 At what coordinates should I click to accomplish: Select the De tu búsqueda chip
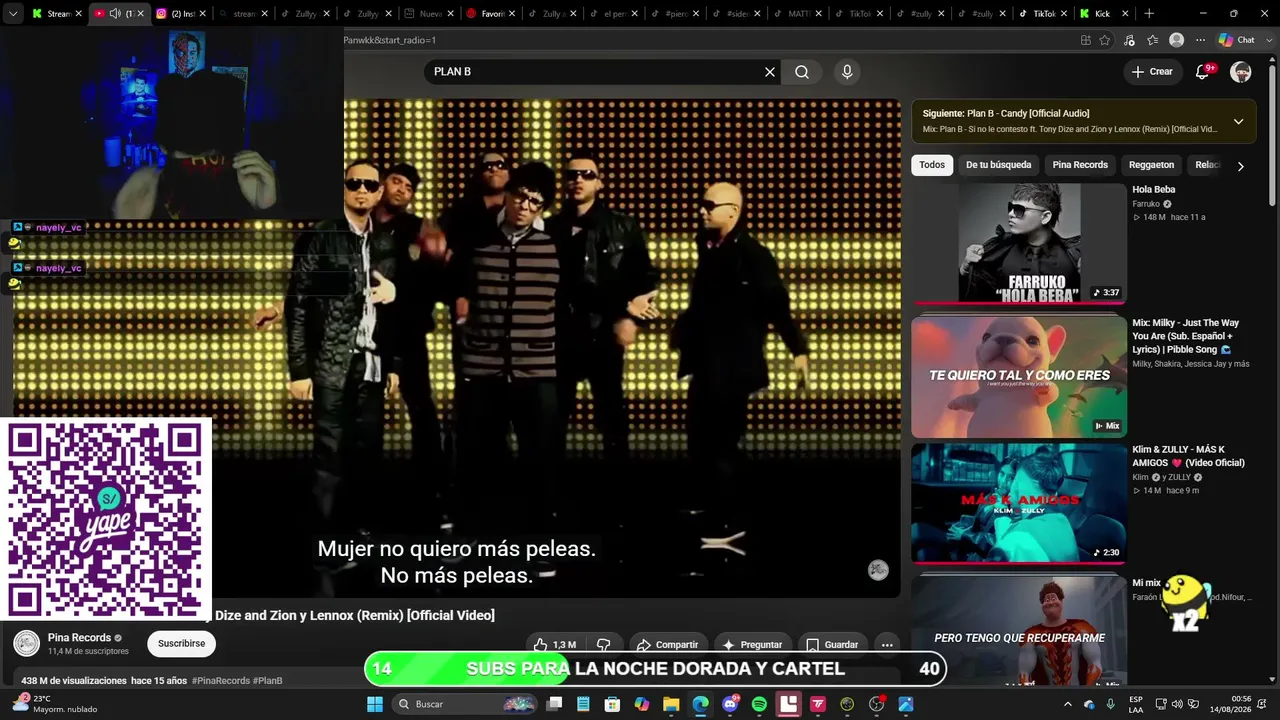[x=998, y=165]
